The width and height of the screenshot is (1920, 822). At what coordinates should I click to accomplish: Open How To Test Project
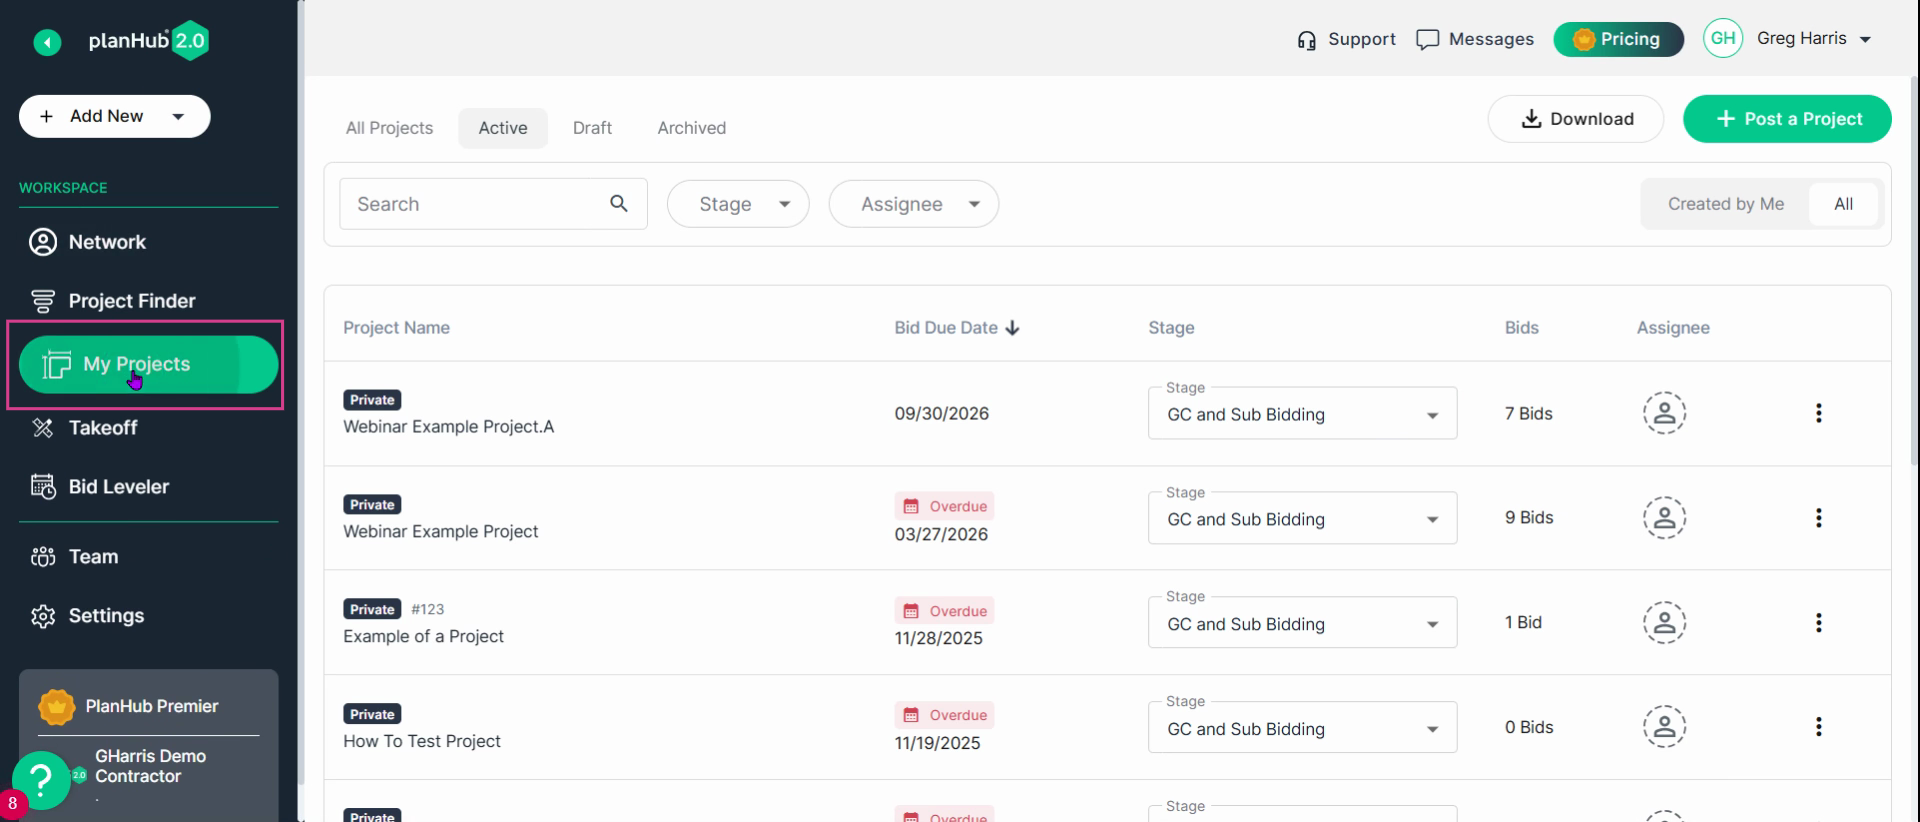point(422,742)
